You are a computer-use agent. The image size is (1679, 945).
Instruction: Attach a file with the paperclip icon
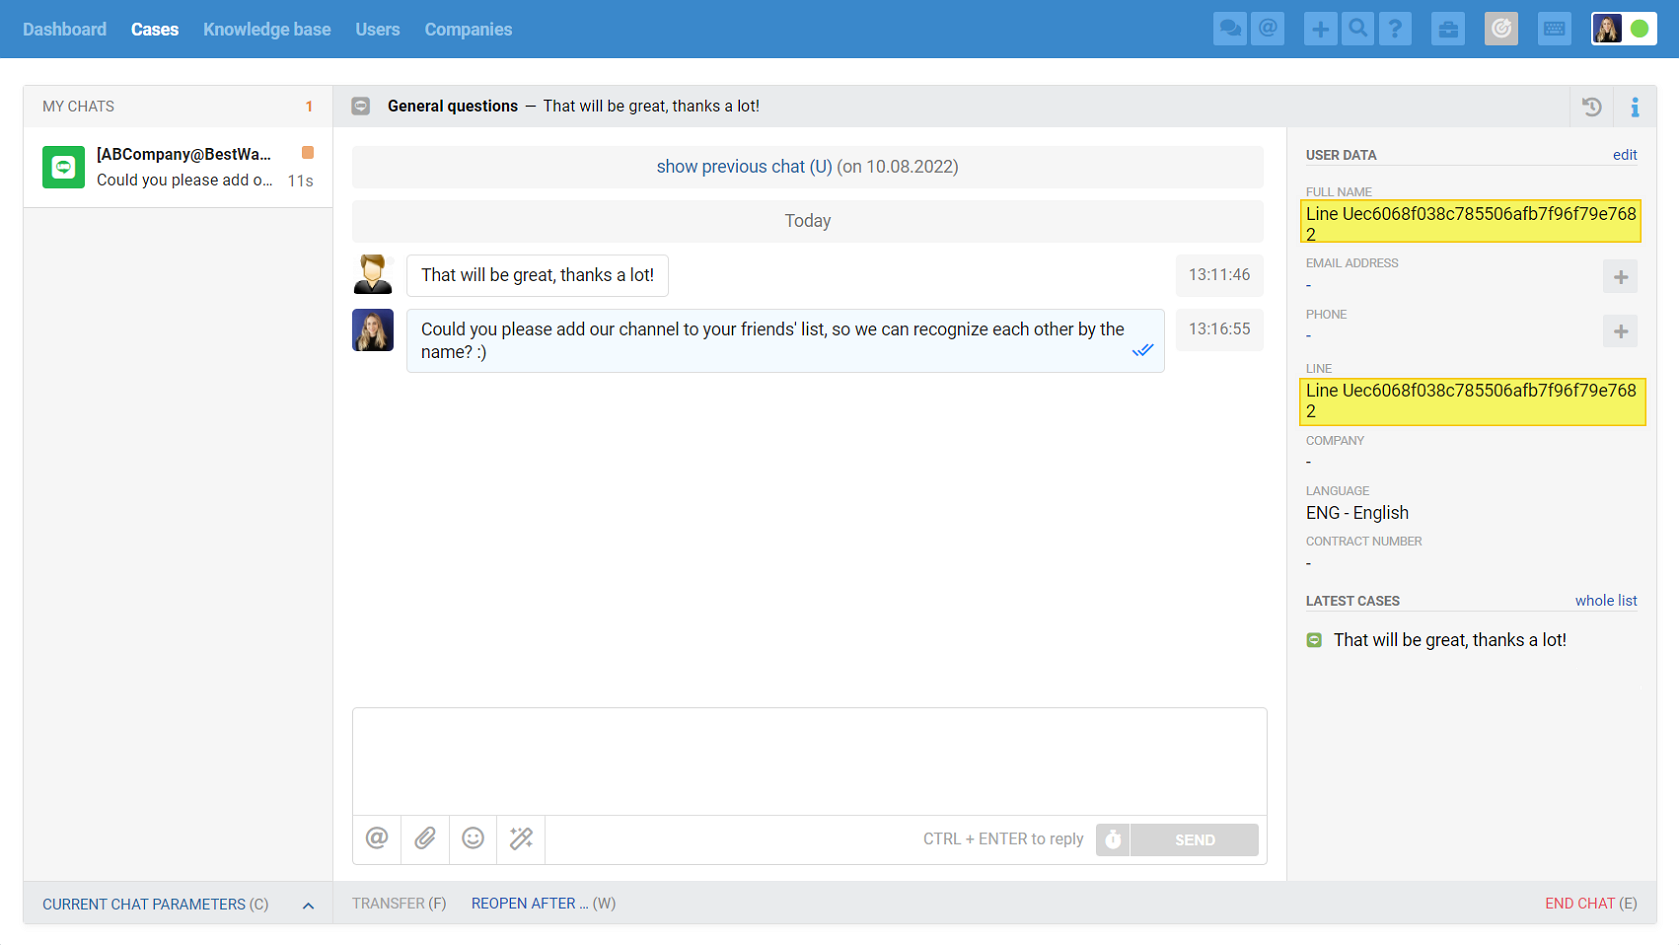point(424,839)
